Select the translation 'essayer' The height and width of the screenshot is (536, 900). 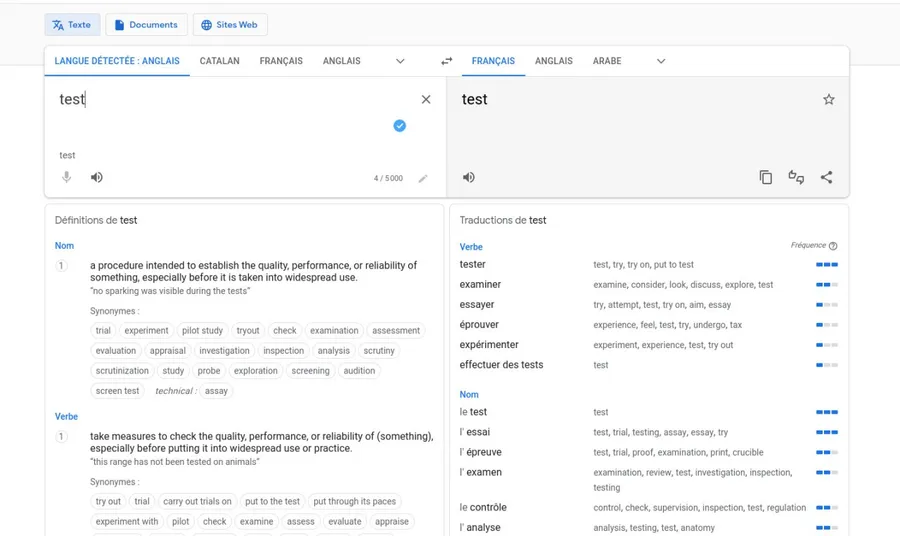(477, 305)
